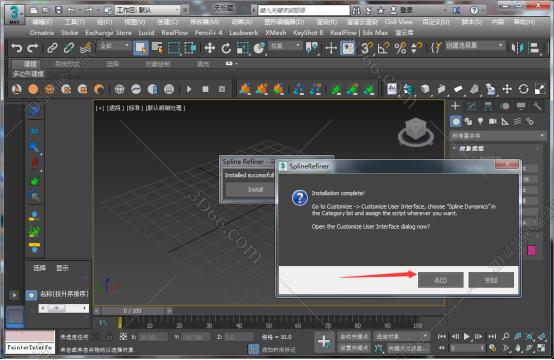Select the Unlink Selection tool

69,48
